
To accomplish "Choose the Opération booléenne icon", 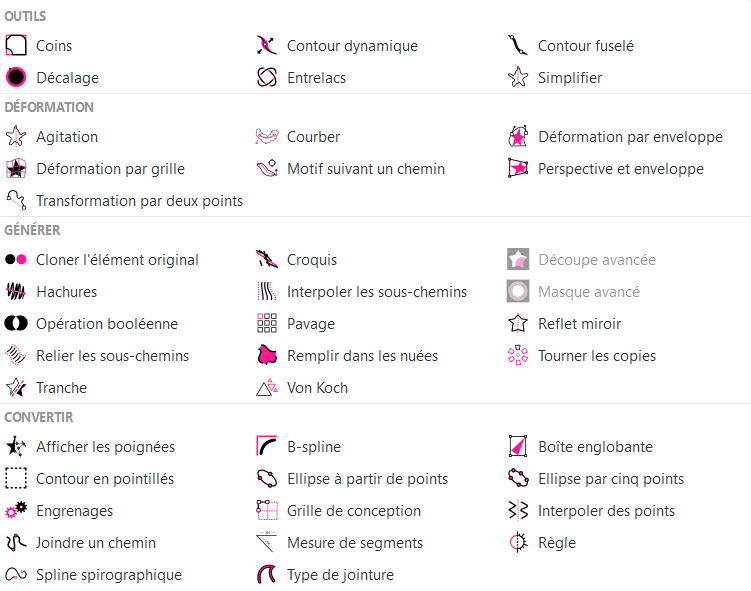I will point(16,324).
